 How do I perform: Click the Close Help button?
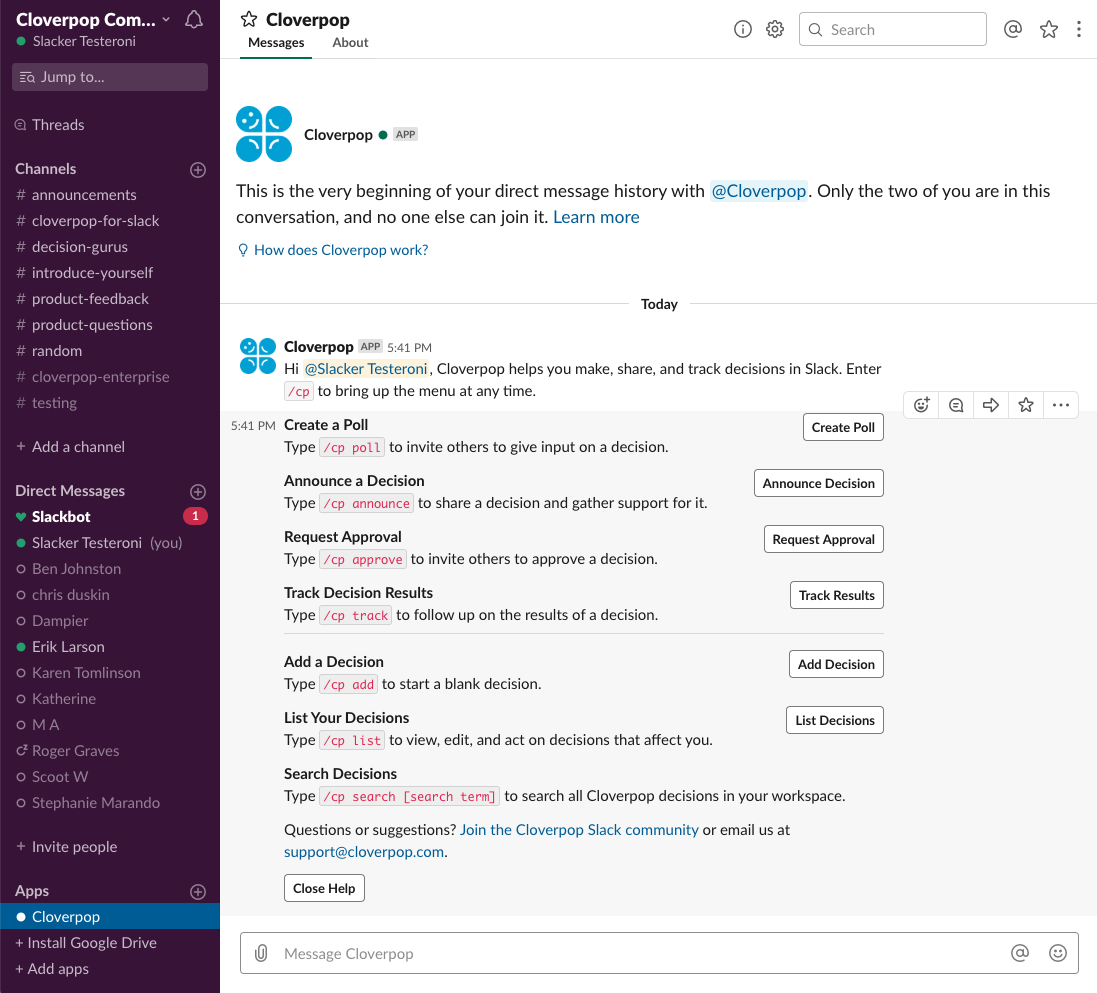(324, 888)
